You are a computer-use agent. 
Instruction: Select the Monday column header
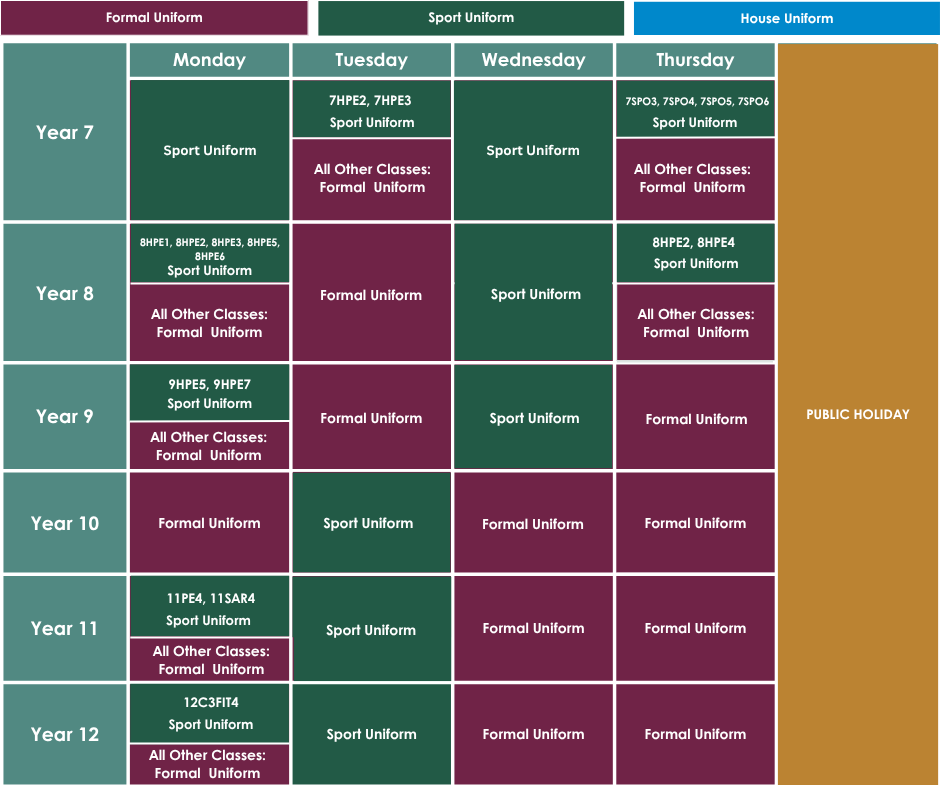click(x=209, y=60)
